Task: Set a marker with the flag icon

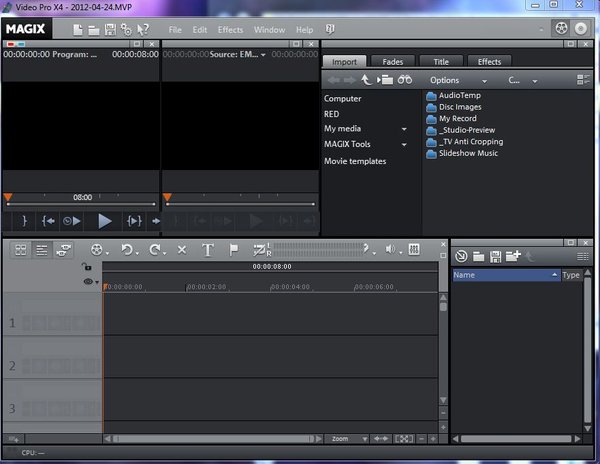Action: (234, 249)
